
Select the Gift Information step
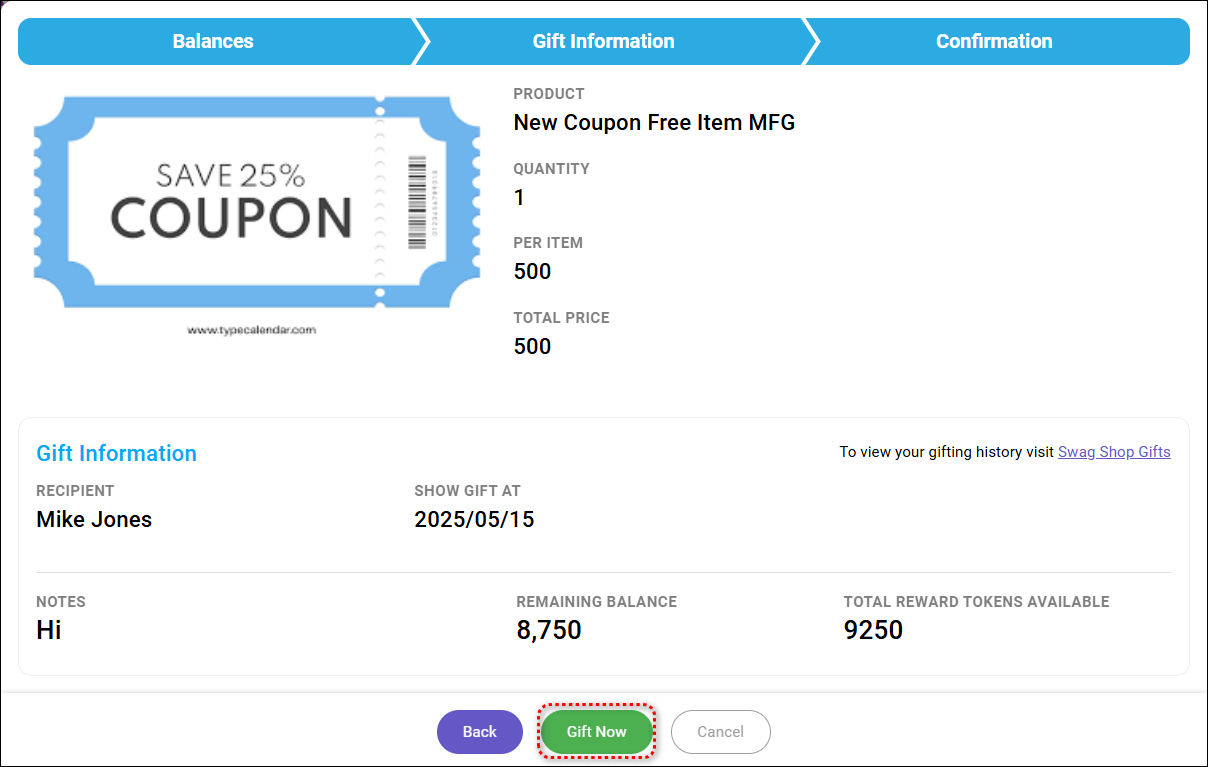click(x=603, y=41)
